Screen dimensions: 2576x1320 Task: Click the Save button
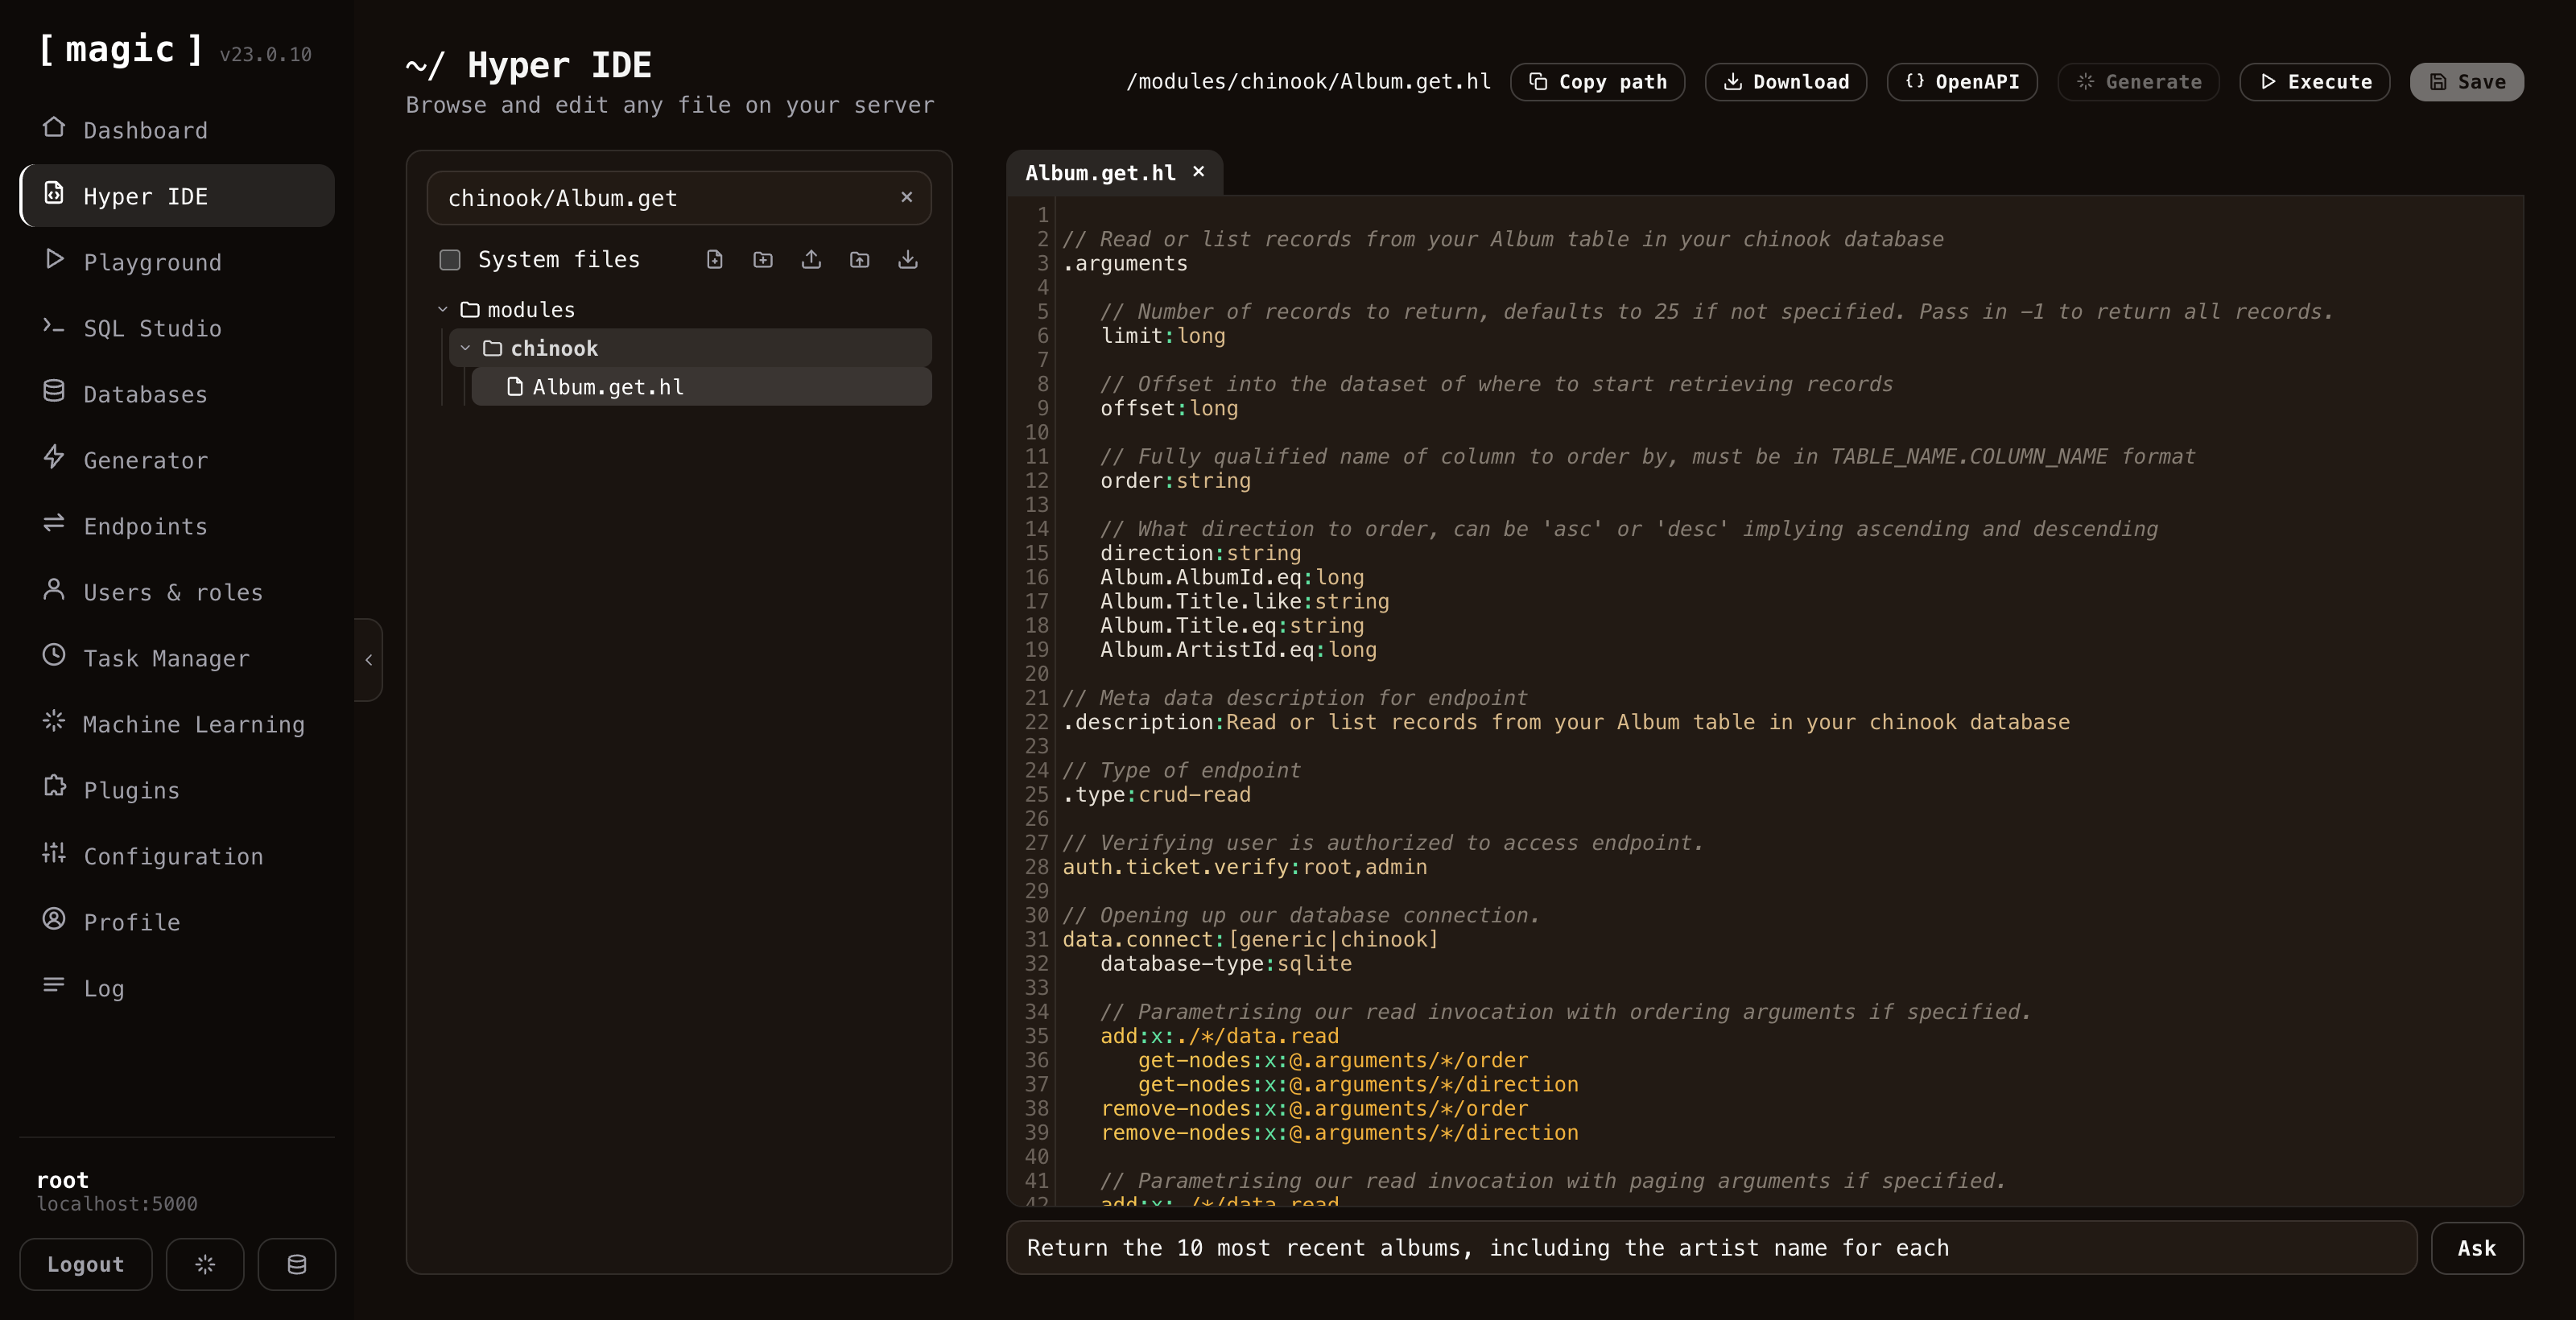point(2467,82)
